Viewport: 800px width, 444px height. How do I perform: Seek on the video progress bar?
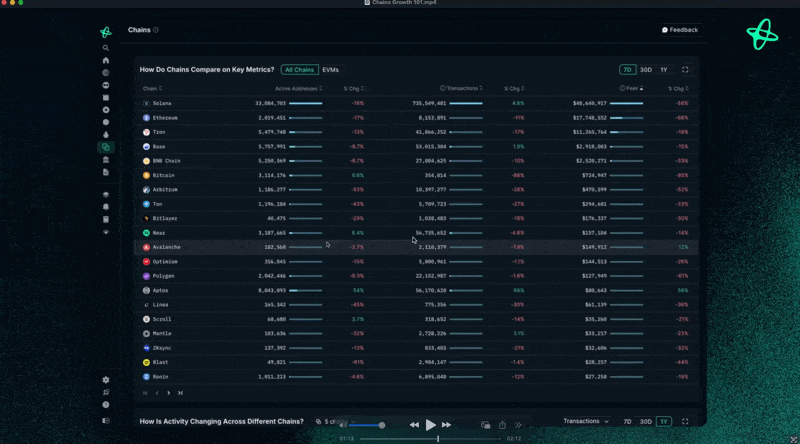(x=431, y=438)
